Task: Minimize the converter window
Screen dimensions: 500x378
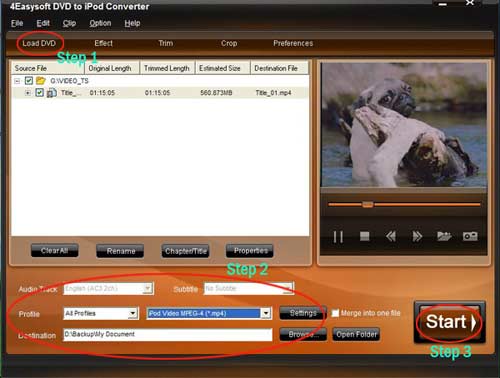Action: 443,4
